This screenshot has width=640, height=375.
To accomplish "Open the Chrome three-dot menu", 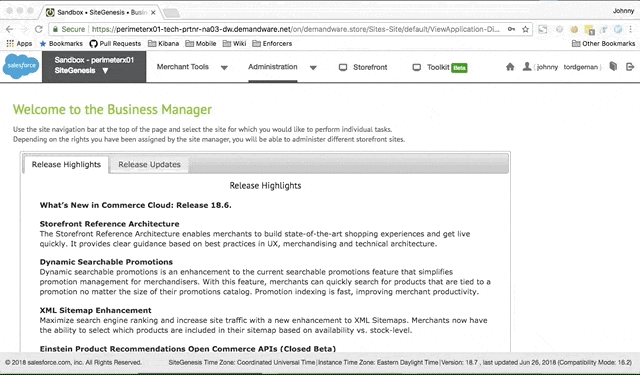I will [x=631, y=29].
